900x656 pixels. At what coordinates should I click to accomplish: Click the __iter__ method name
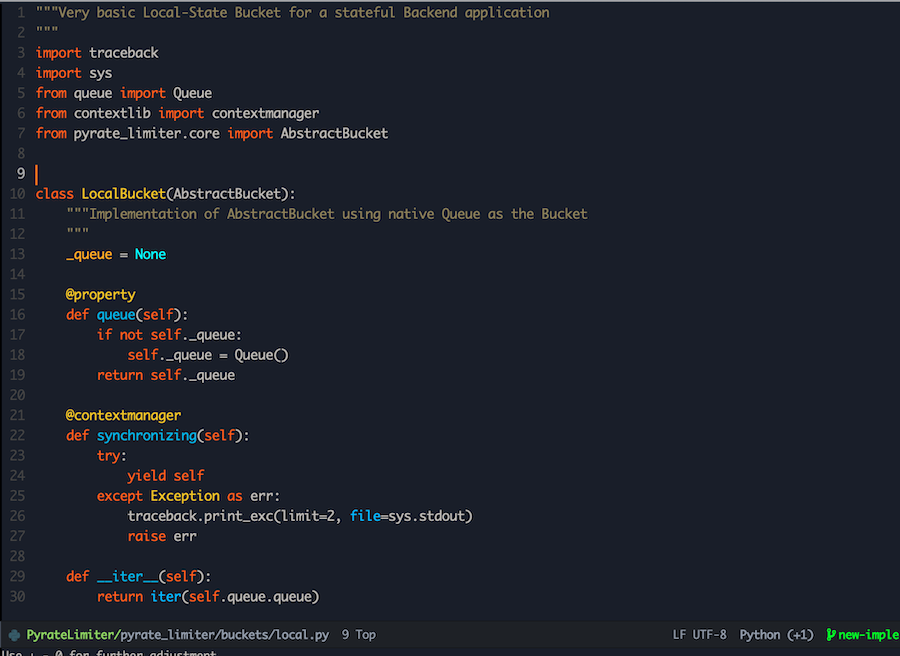[x=127, y=576]
